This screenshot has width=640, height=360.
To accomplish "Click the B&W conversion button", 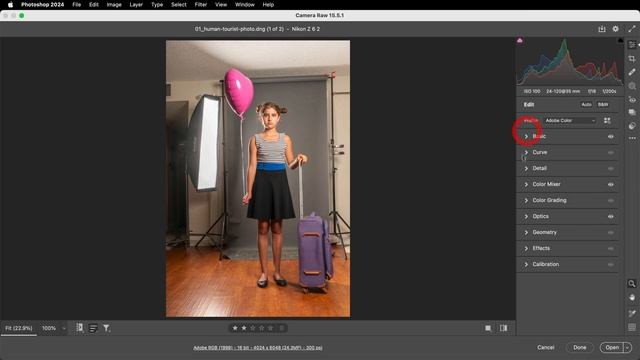I will click(x=603, y=104).
